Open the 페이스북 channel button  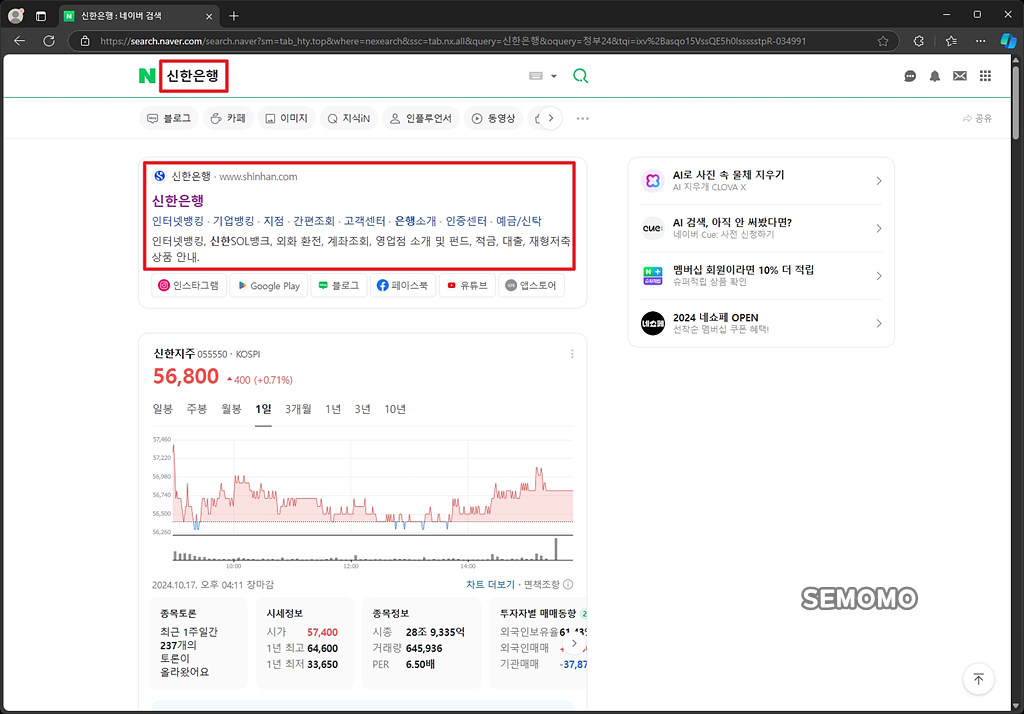[402, 285]
